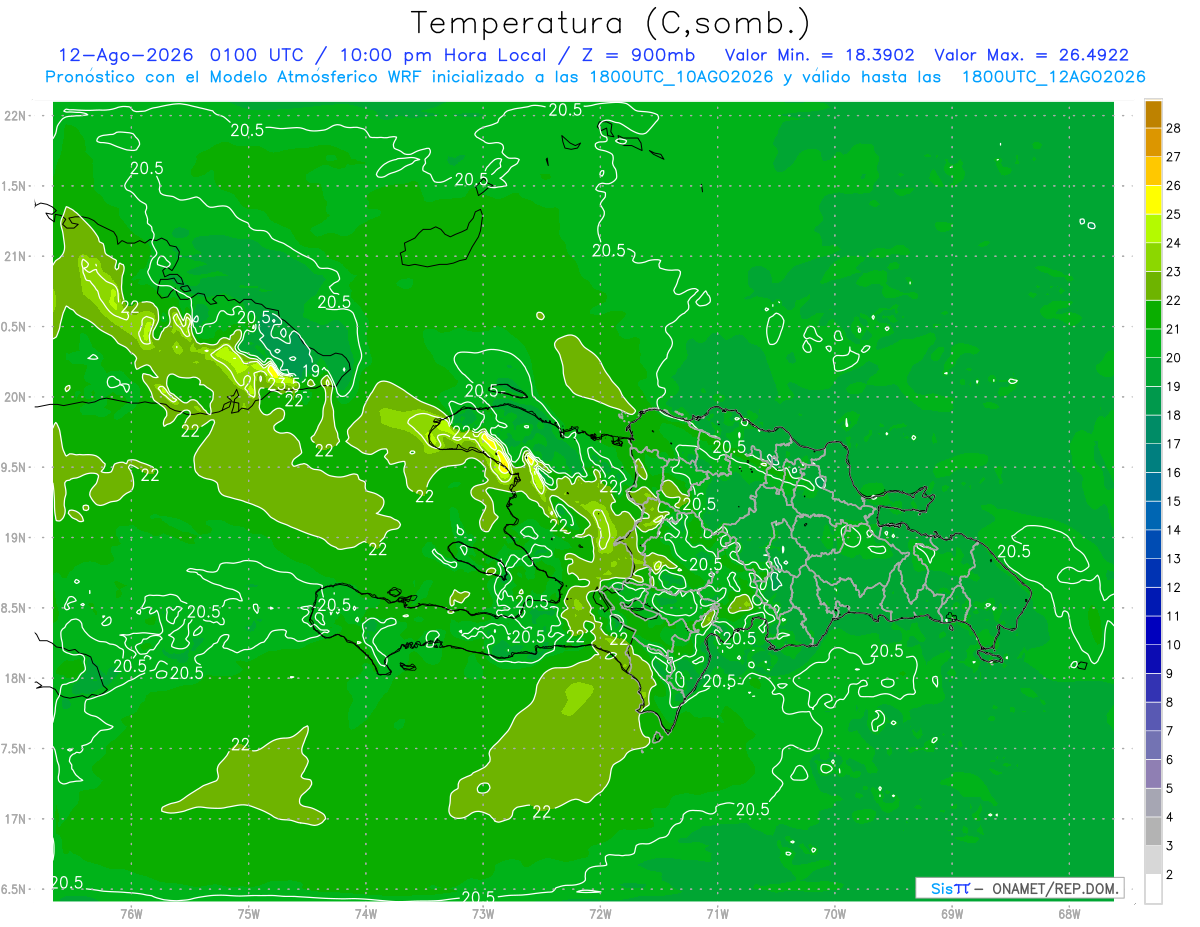Click the "71W" longitude axis label
The image size is (1200, 927).
click(x=717, y=913)
